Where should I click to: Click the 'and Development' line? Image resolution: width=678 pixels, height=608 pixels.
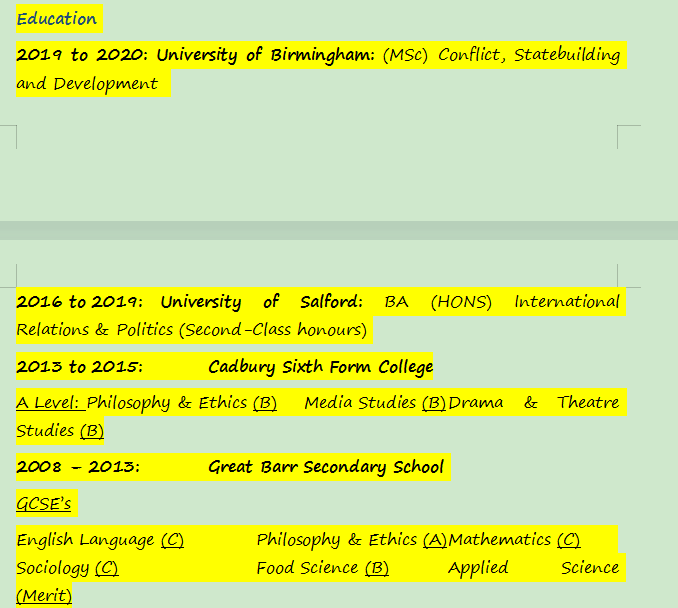87,84
